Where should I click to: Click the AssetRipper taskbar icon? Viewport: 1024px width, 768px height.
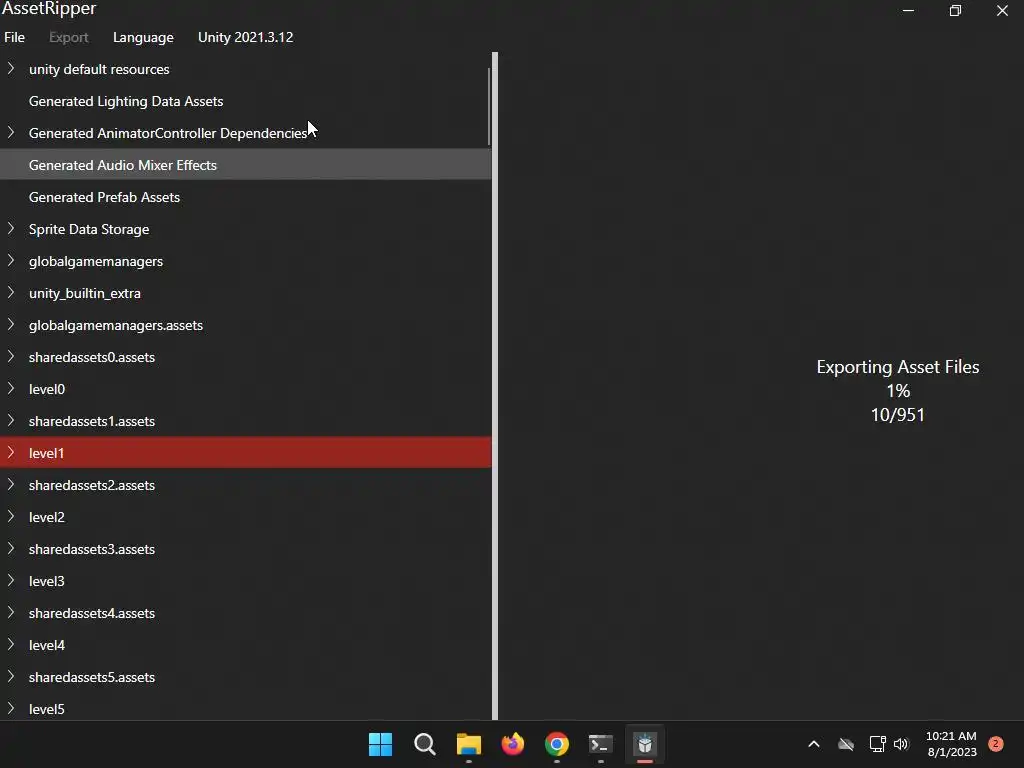[x=645, y=744]
